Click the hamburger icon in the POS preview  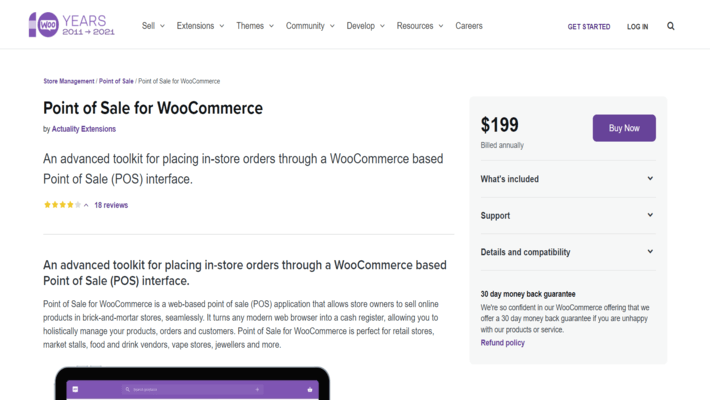click(74, 388)
